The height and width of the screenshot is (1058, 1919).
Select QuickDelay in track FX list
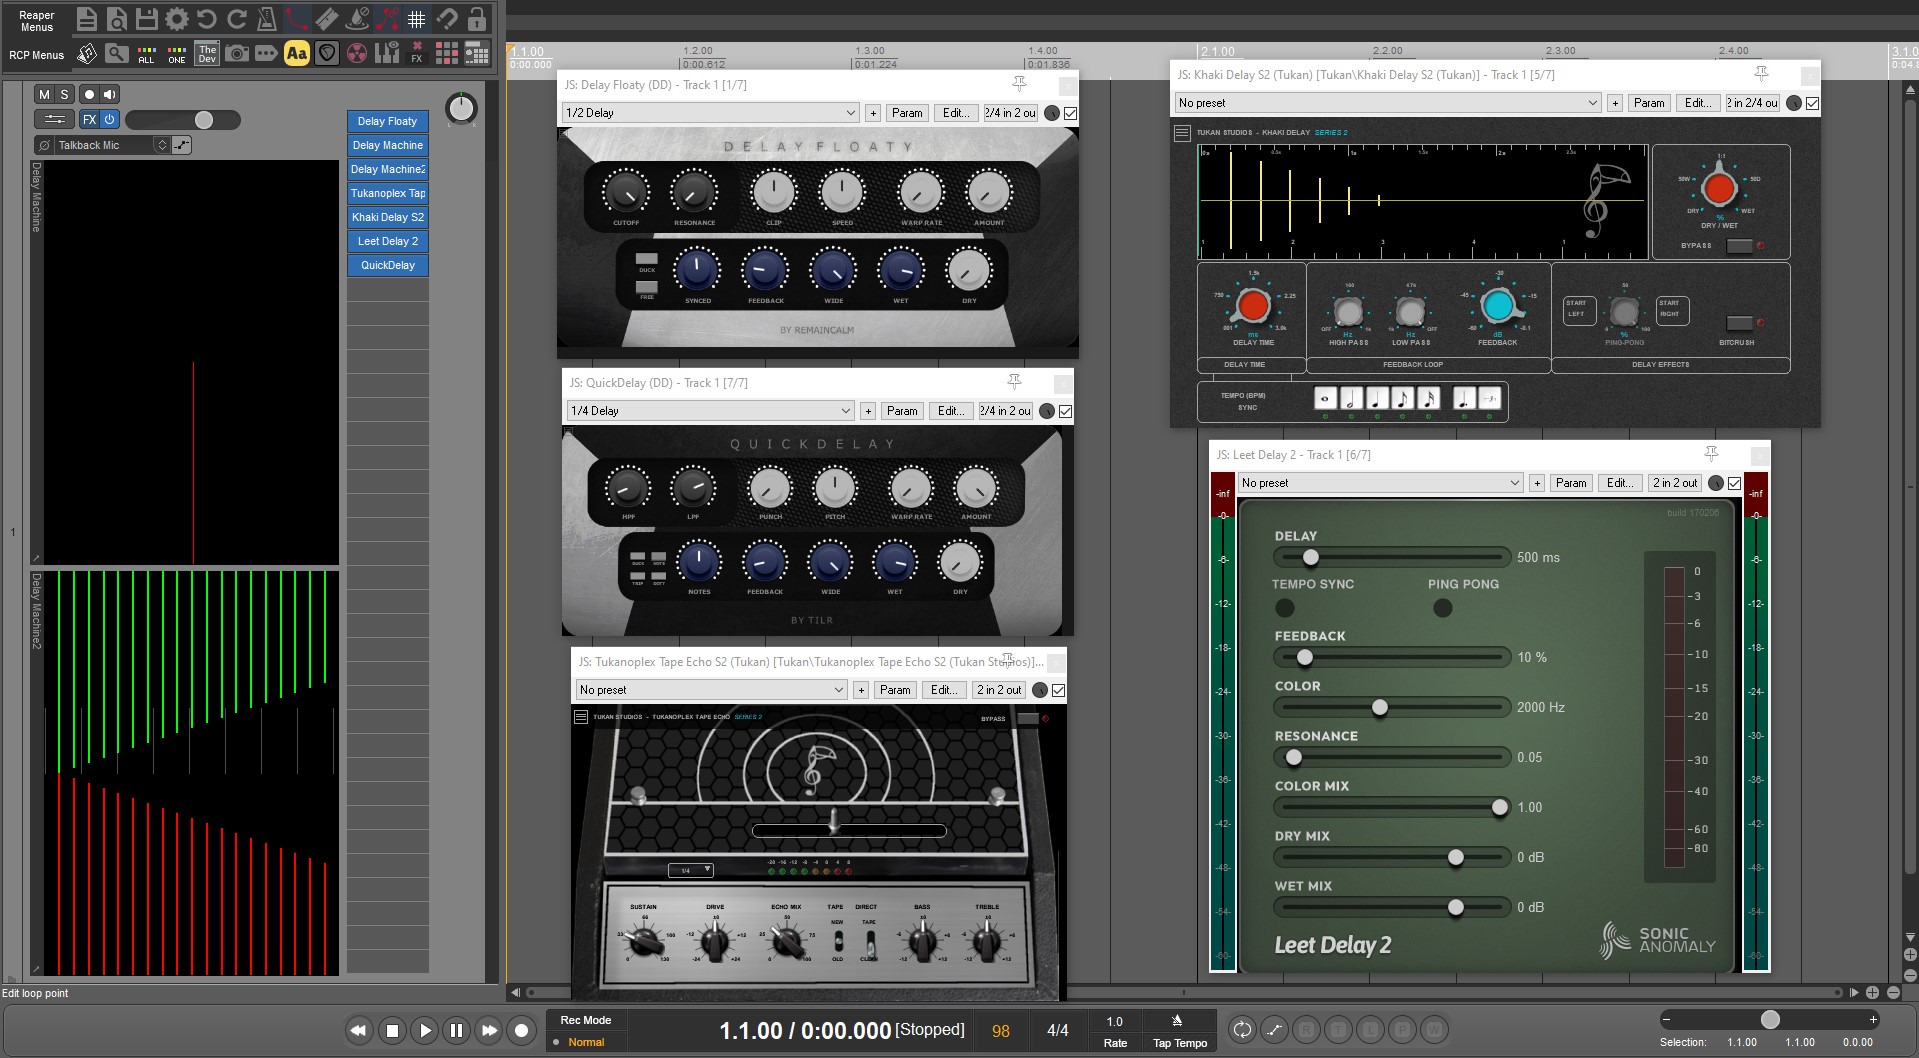point(388,265)
